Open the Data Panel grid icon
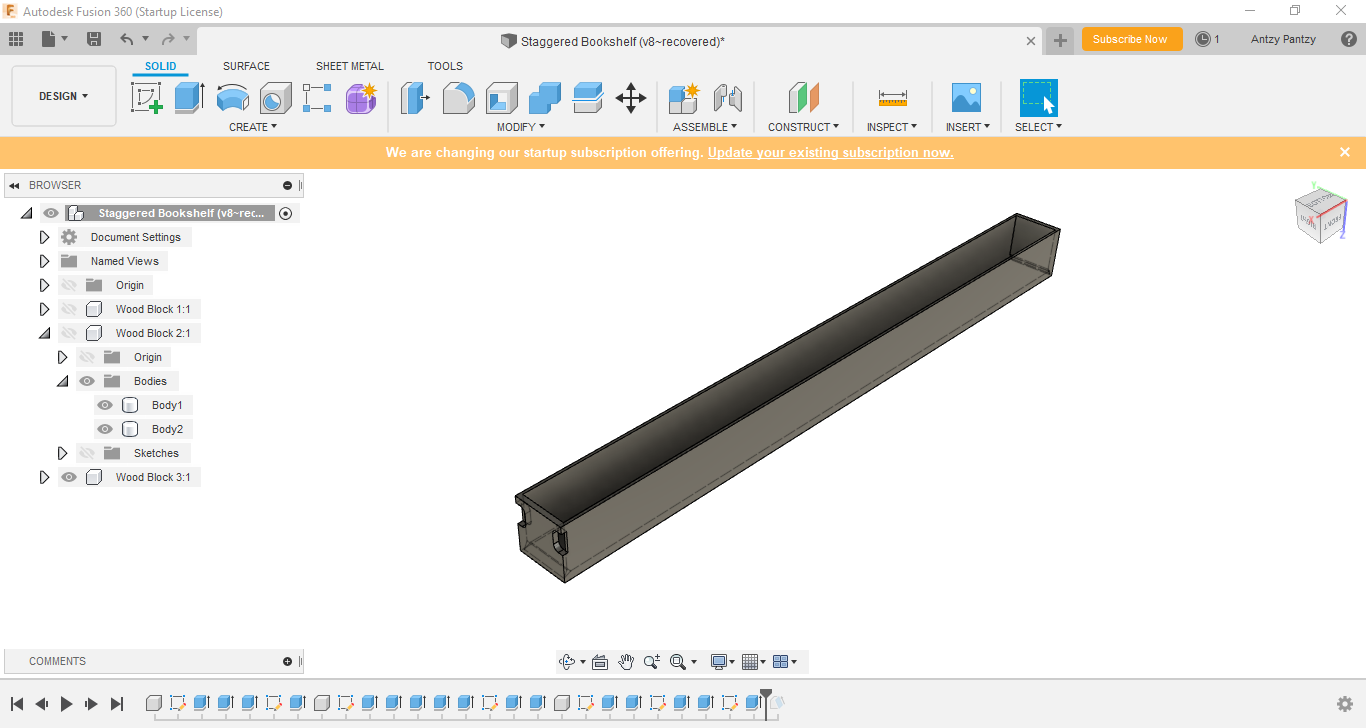 [16, 39]
